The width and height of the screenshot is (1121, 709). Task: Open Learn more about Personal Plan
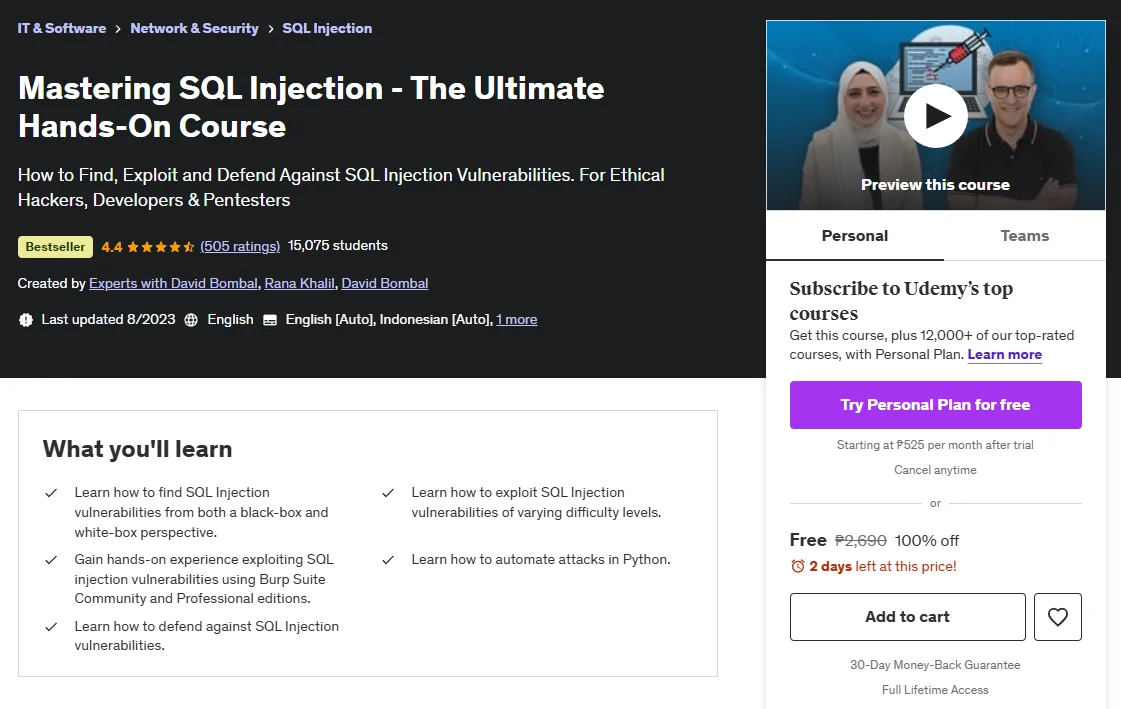[1004, 354]
